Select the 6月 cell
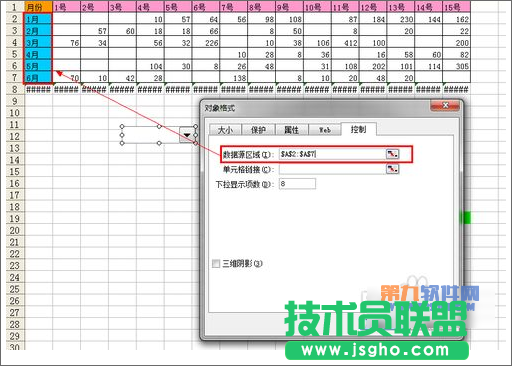Screen dimensions: 512x366 39,78
